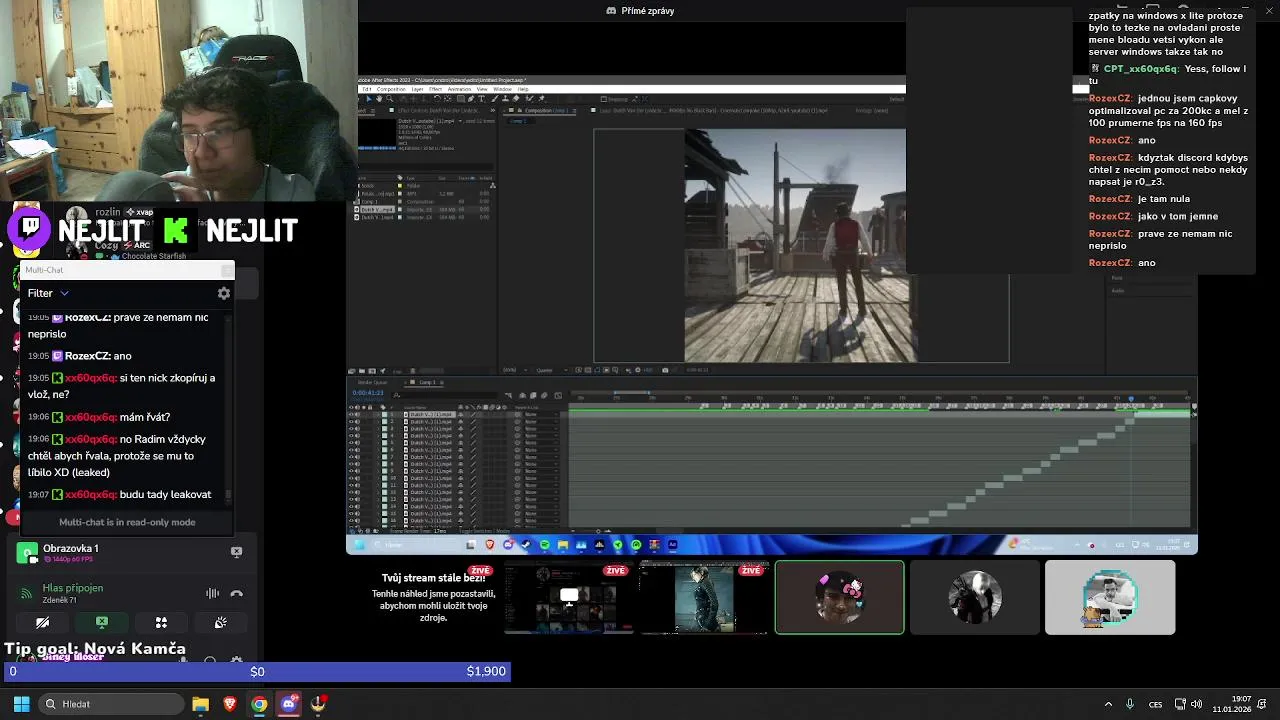Viewport: 1280px width, 720px height.
Task: Open the CES keyboard language indicator
Action: tap(1156, 704)
